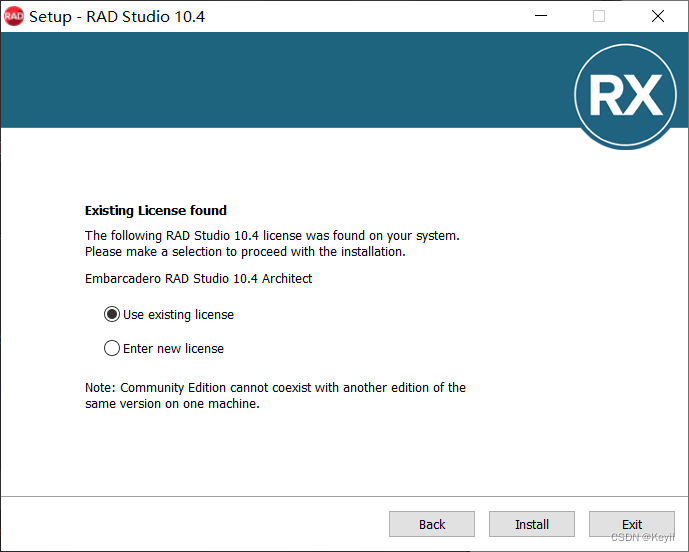Viewport: 689px width, 552px height.
Task: Click the RX logo in banner
Action: (x=625, y=95)
